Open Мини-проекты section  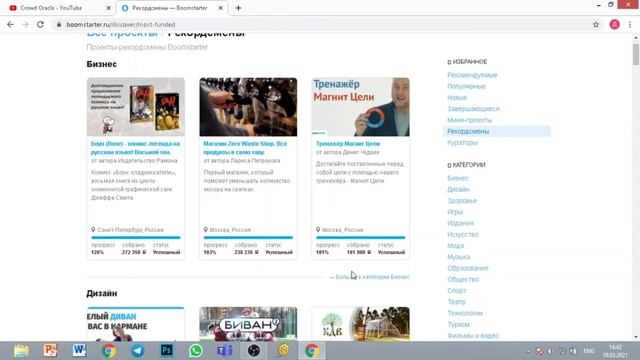pos(469,120)
